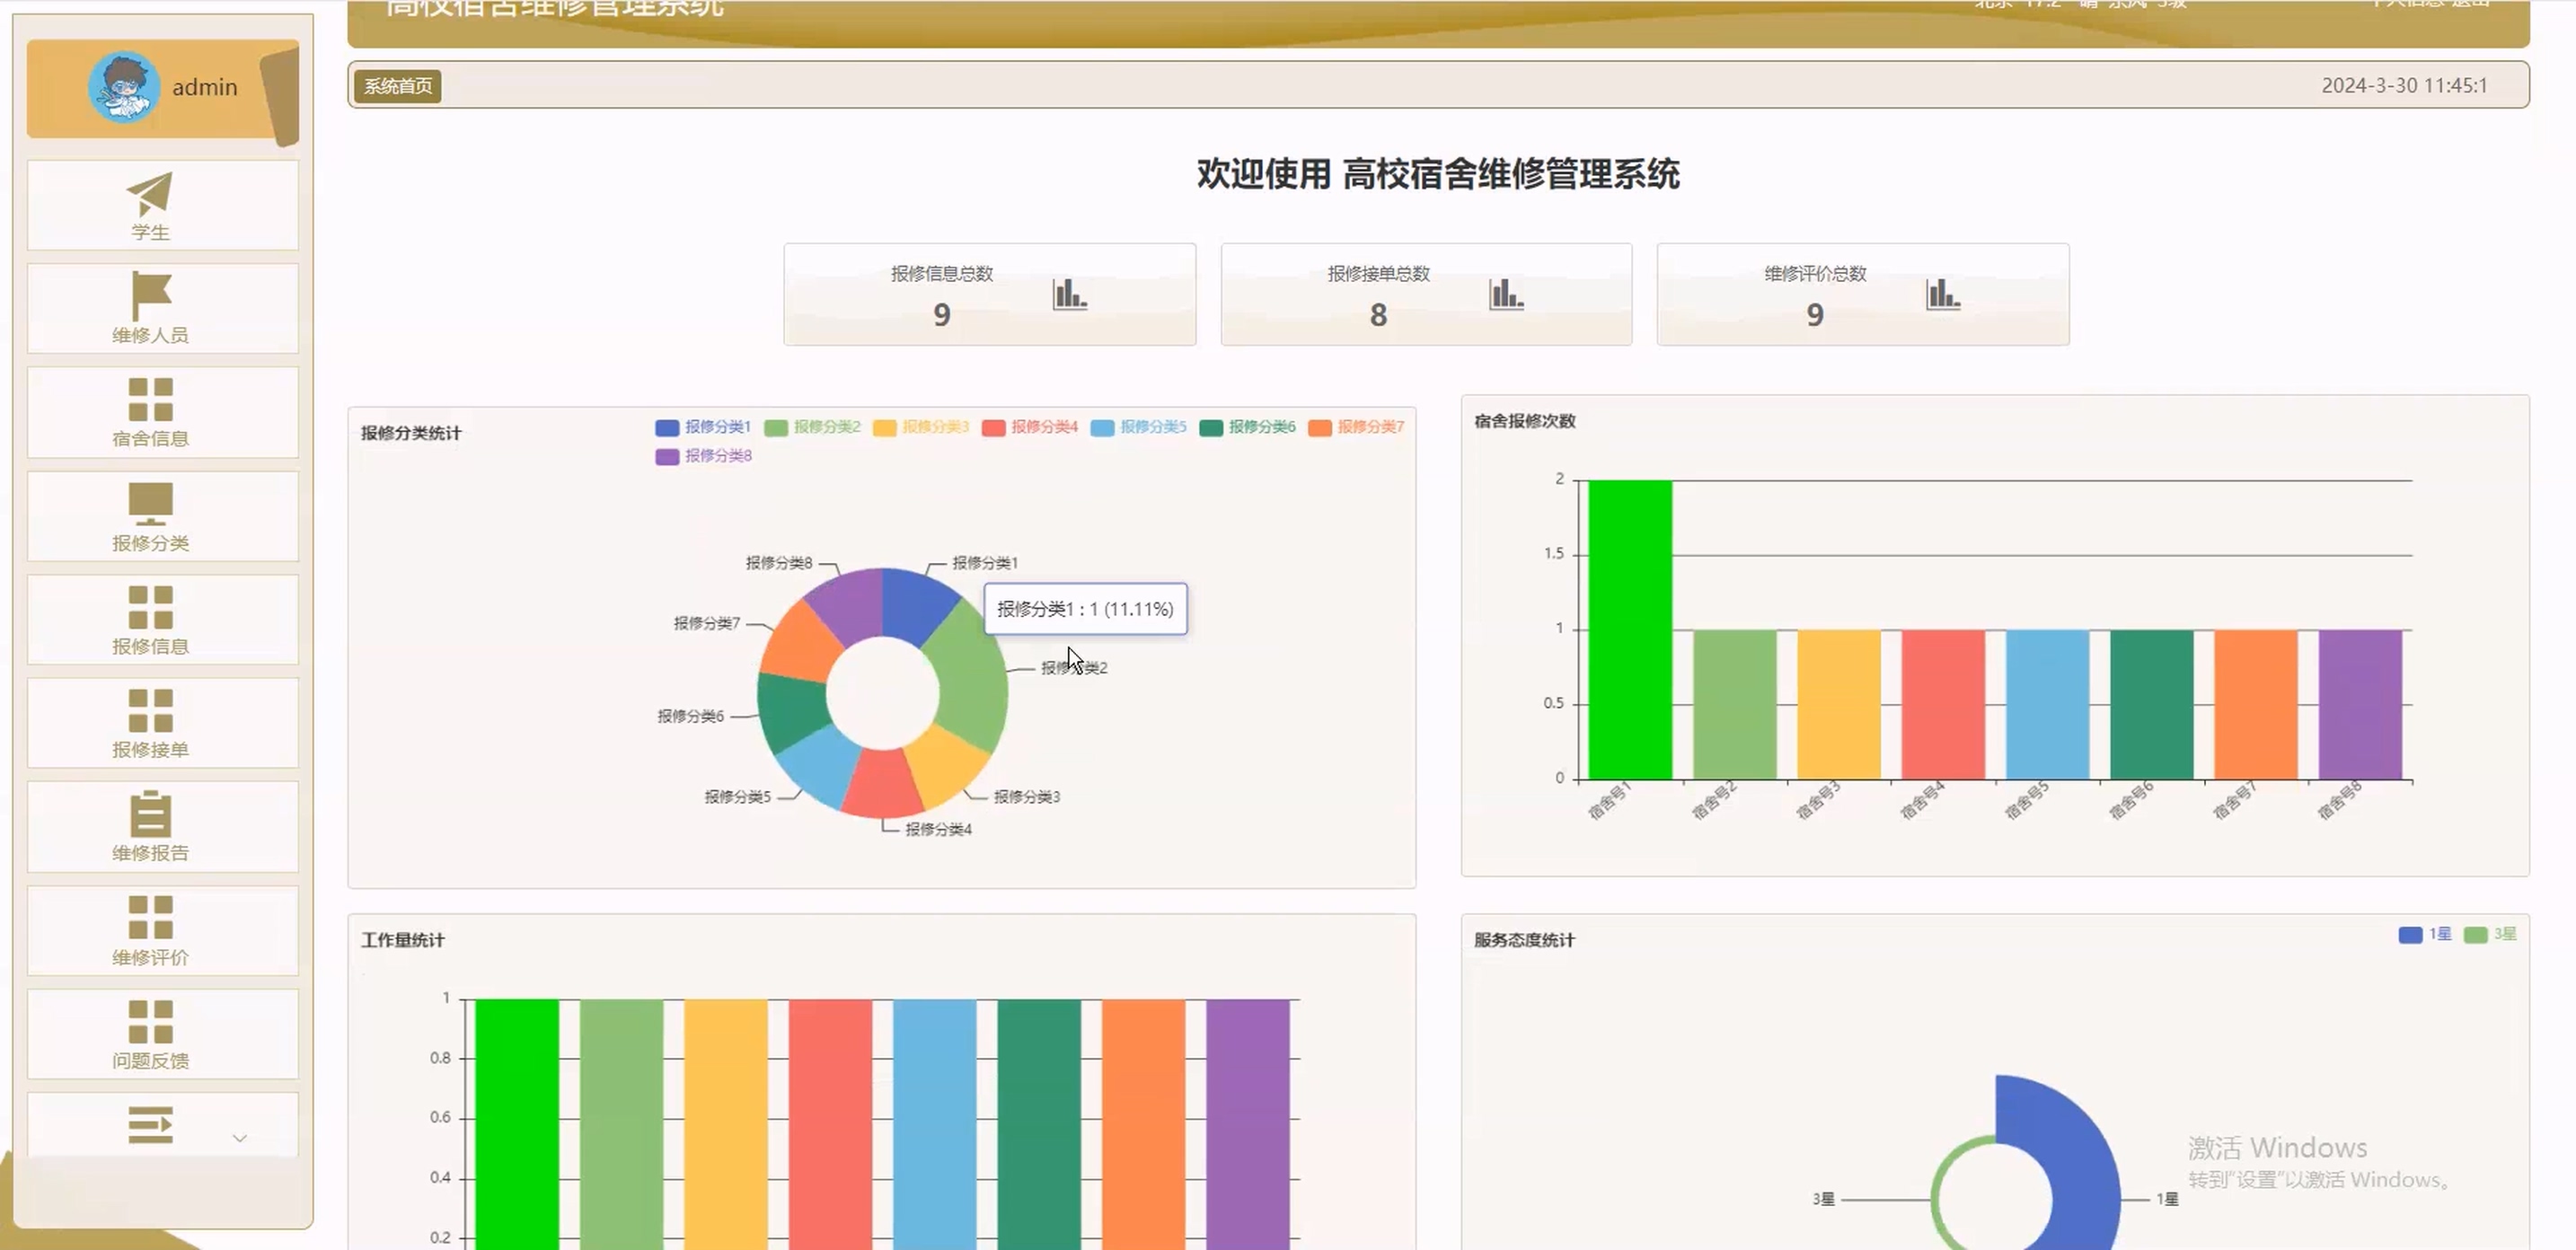2576x1250 pixels.
Task: Click the bar chart icon in 维修评价总数 card
Action: (1943, 294)
